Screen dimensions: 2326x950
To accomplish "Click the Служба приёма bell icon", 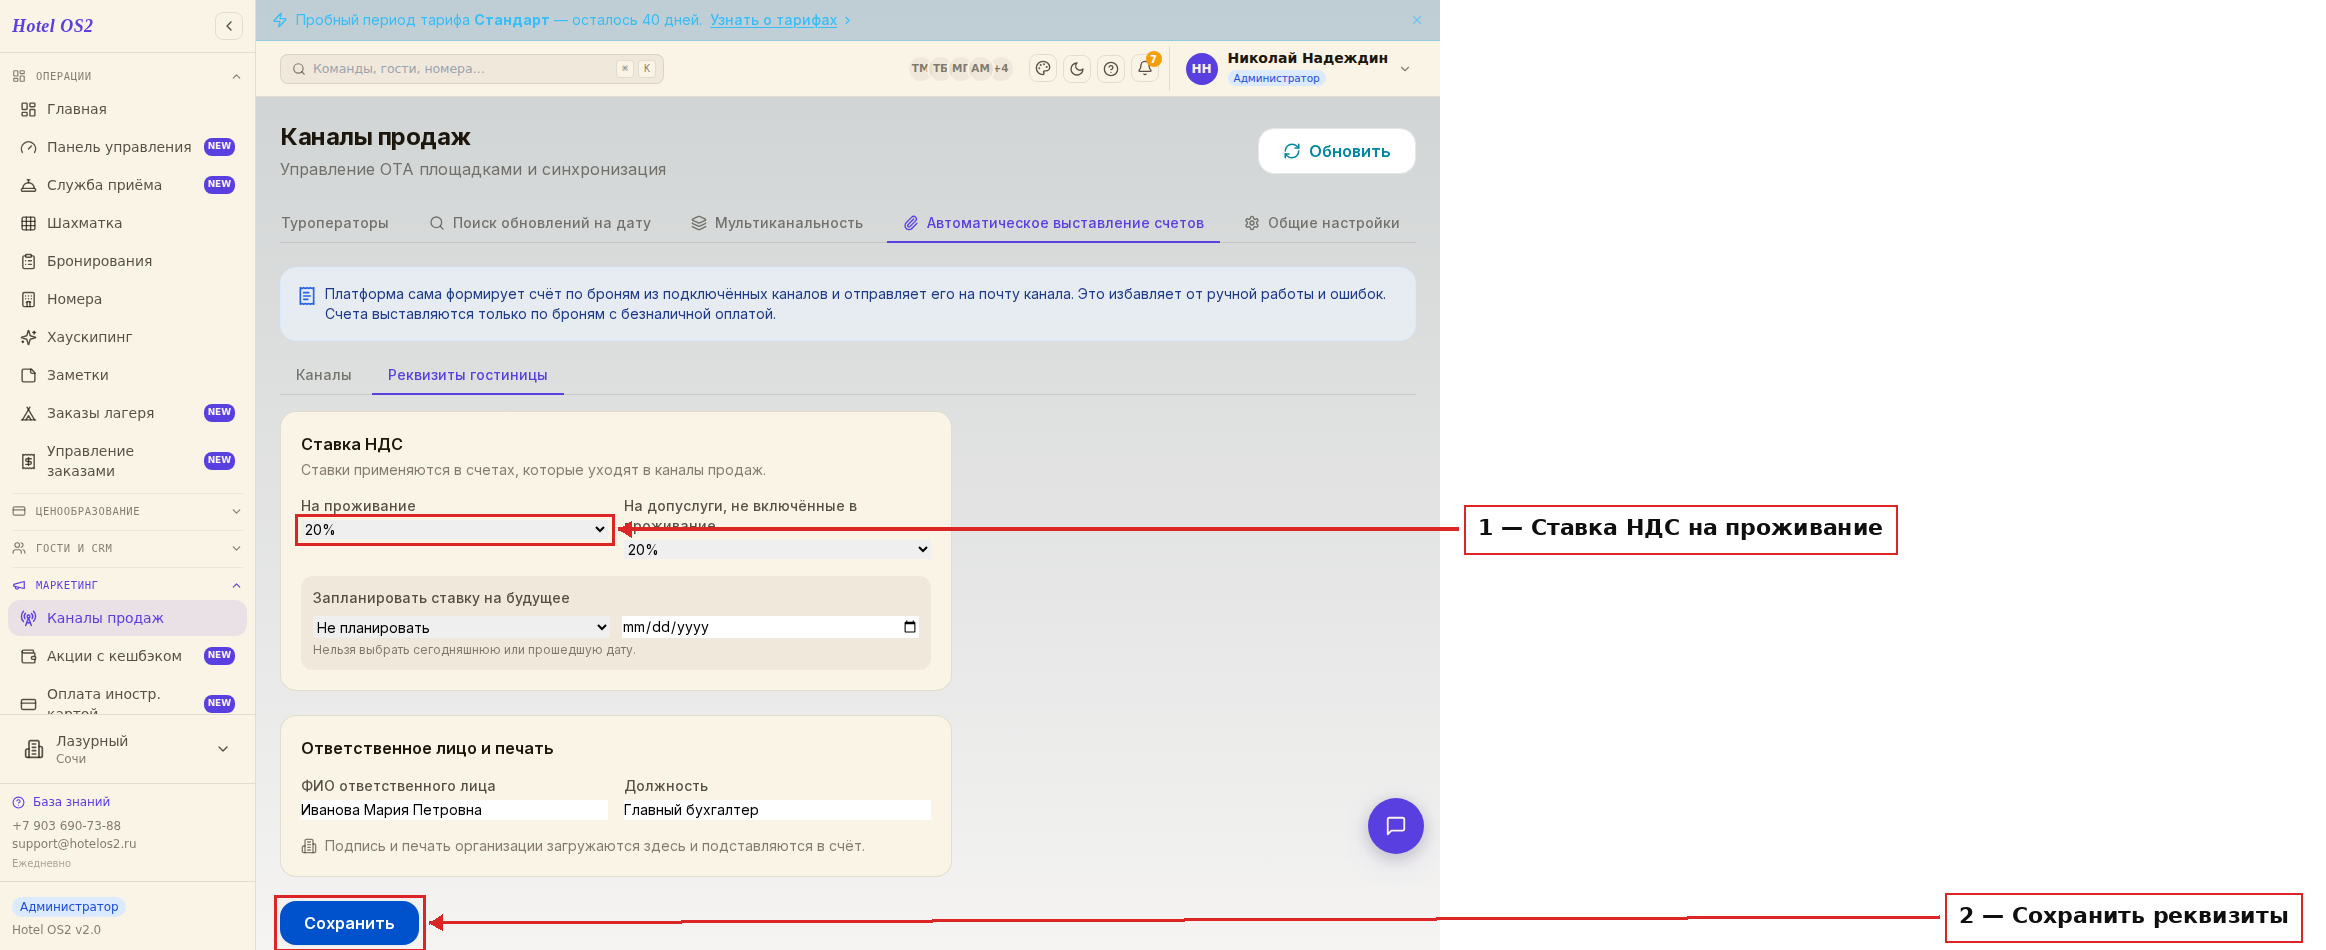I will (29, 185).
